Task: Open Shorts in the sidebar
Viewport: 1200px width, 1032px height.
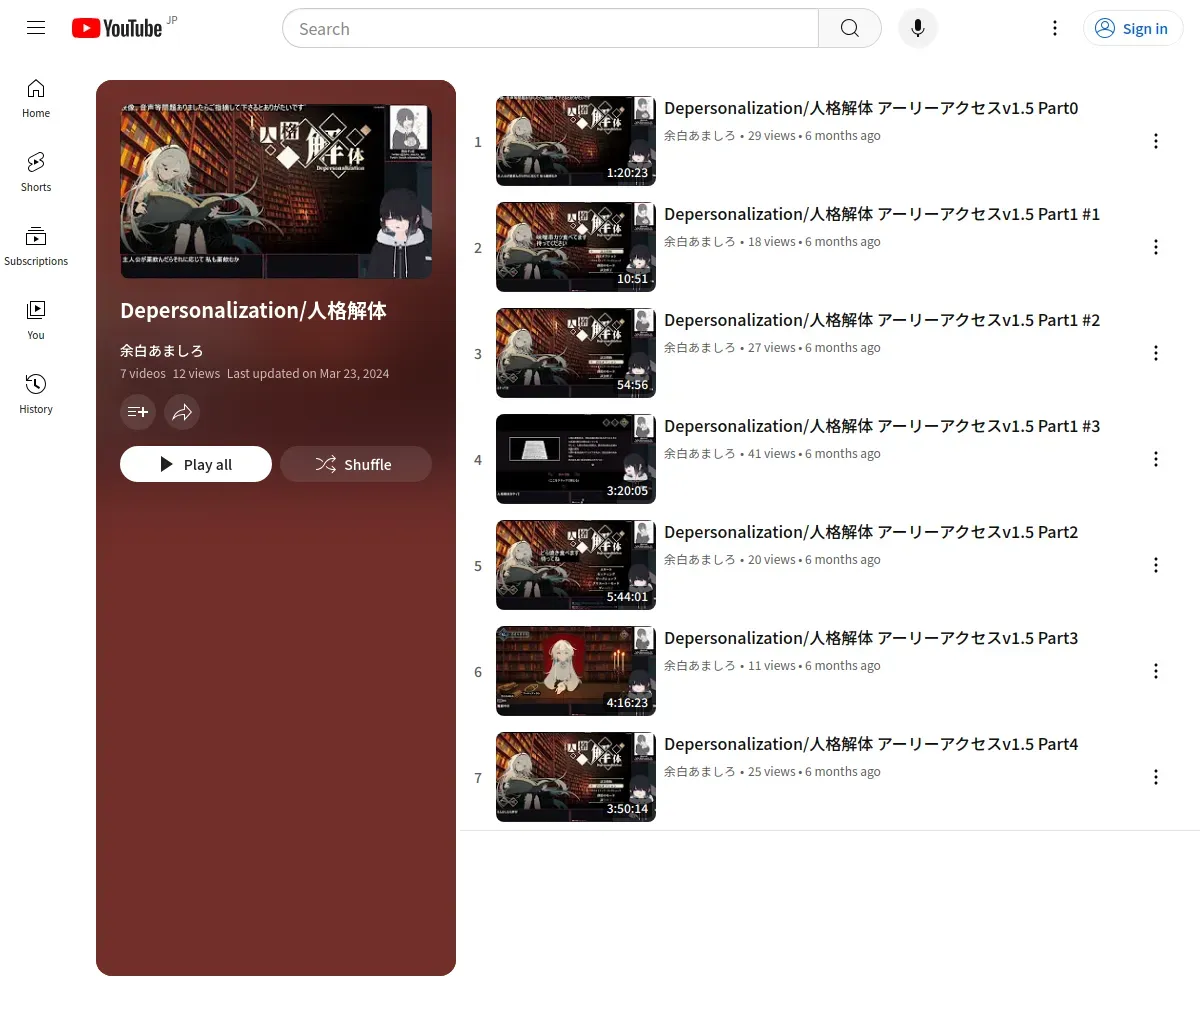Action: click(x=36, y=173)
